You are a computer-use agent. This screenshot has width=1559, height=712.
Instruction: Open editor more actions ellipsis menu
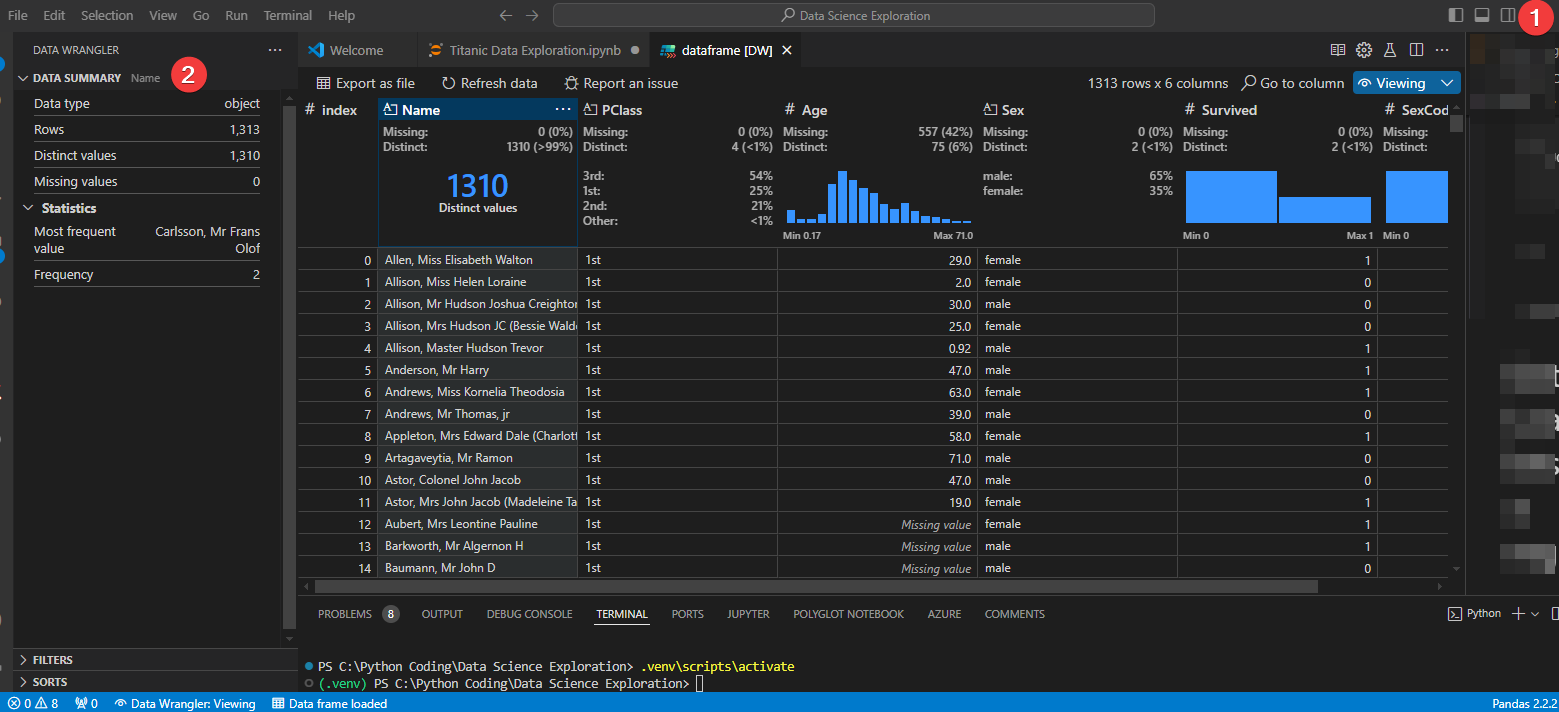[x=1442, y=50]
